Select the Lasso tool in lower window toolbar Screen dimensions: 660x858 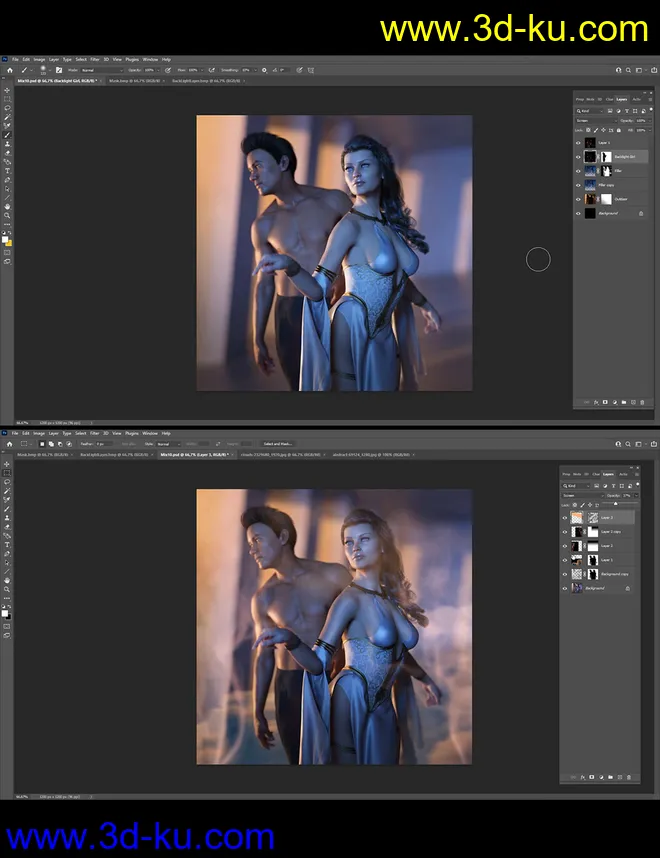[7, 482]
